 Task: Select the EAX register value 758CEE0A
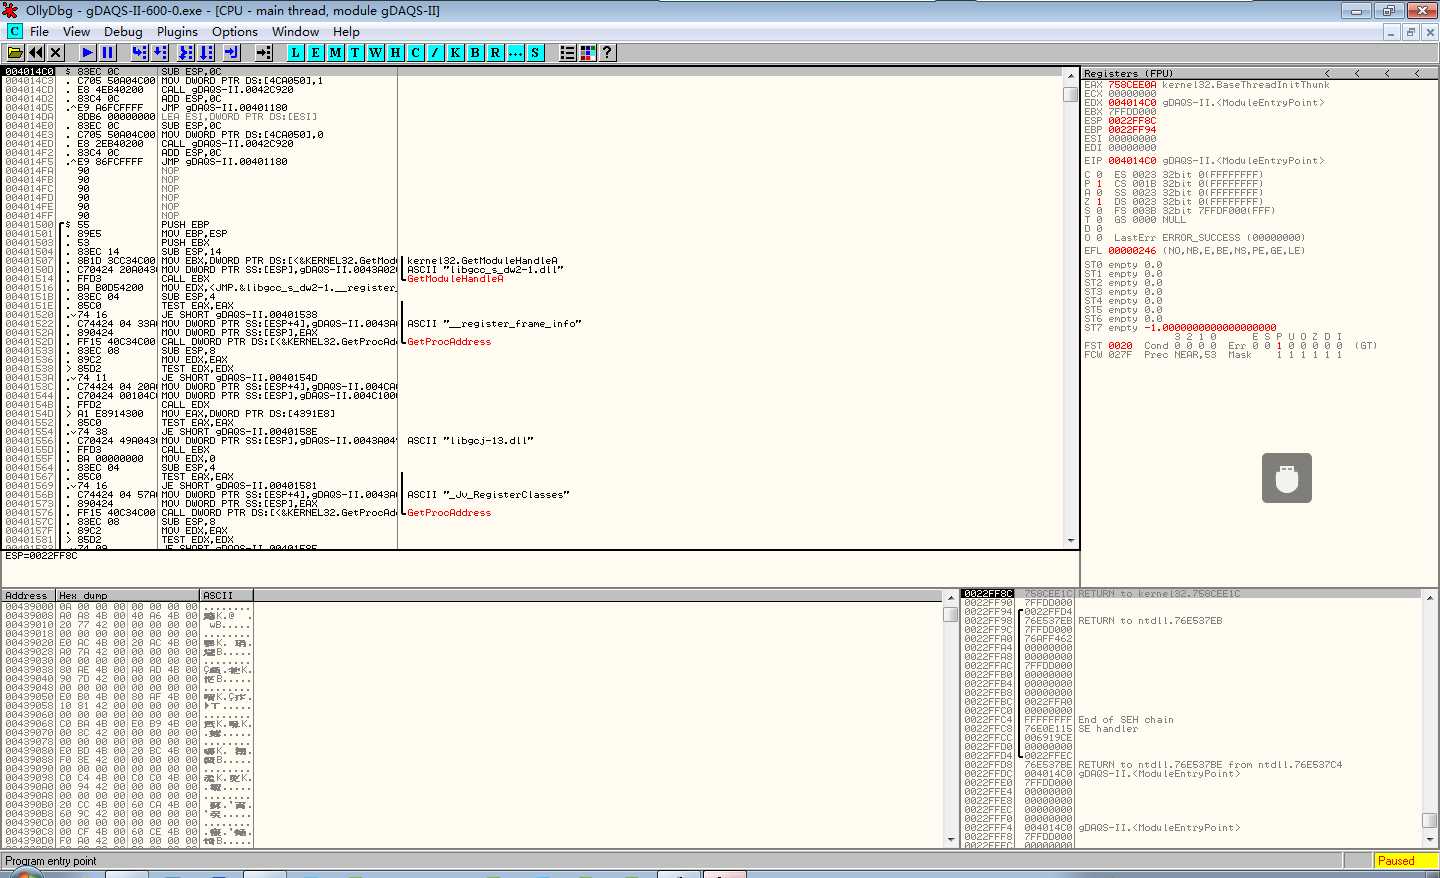click(x=1131, y=85)
